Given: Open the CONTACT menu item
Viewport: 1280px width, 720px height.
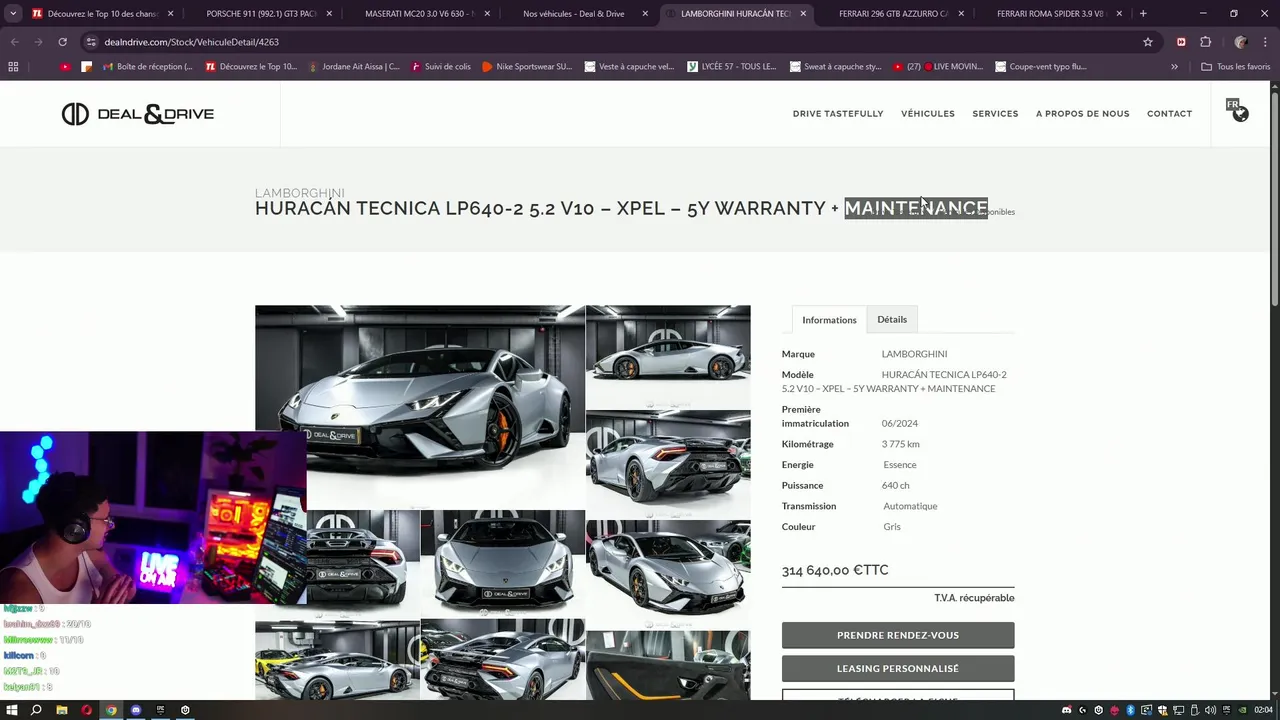Looking at the screenshot, I should pyautogui.click(x=1169, y=114).
